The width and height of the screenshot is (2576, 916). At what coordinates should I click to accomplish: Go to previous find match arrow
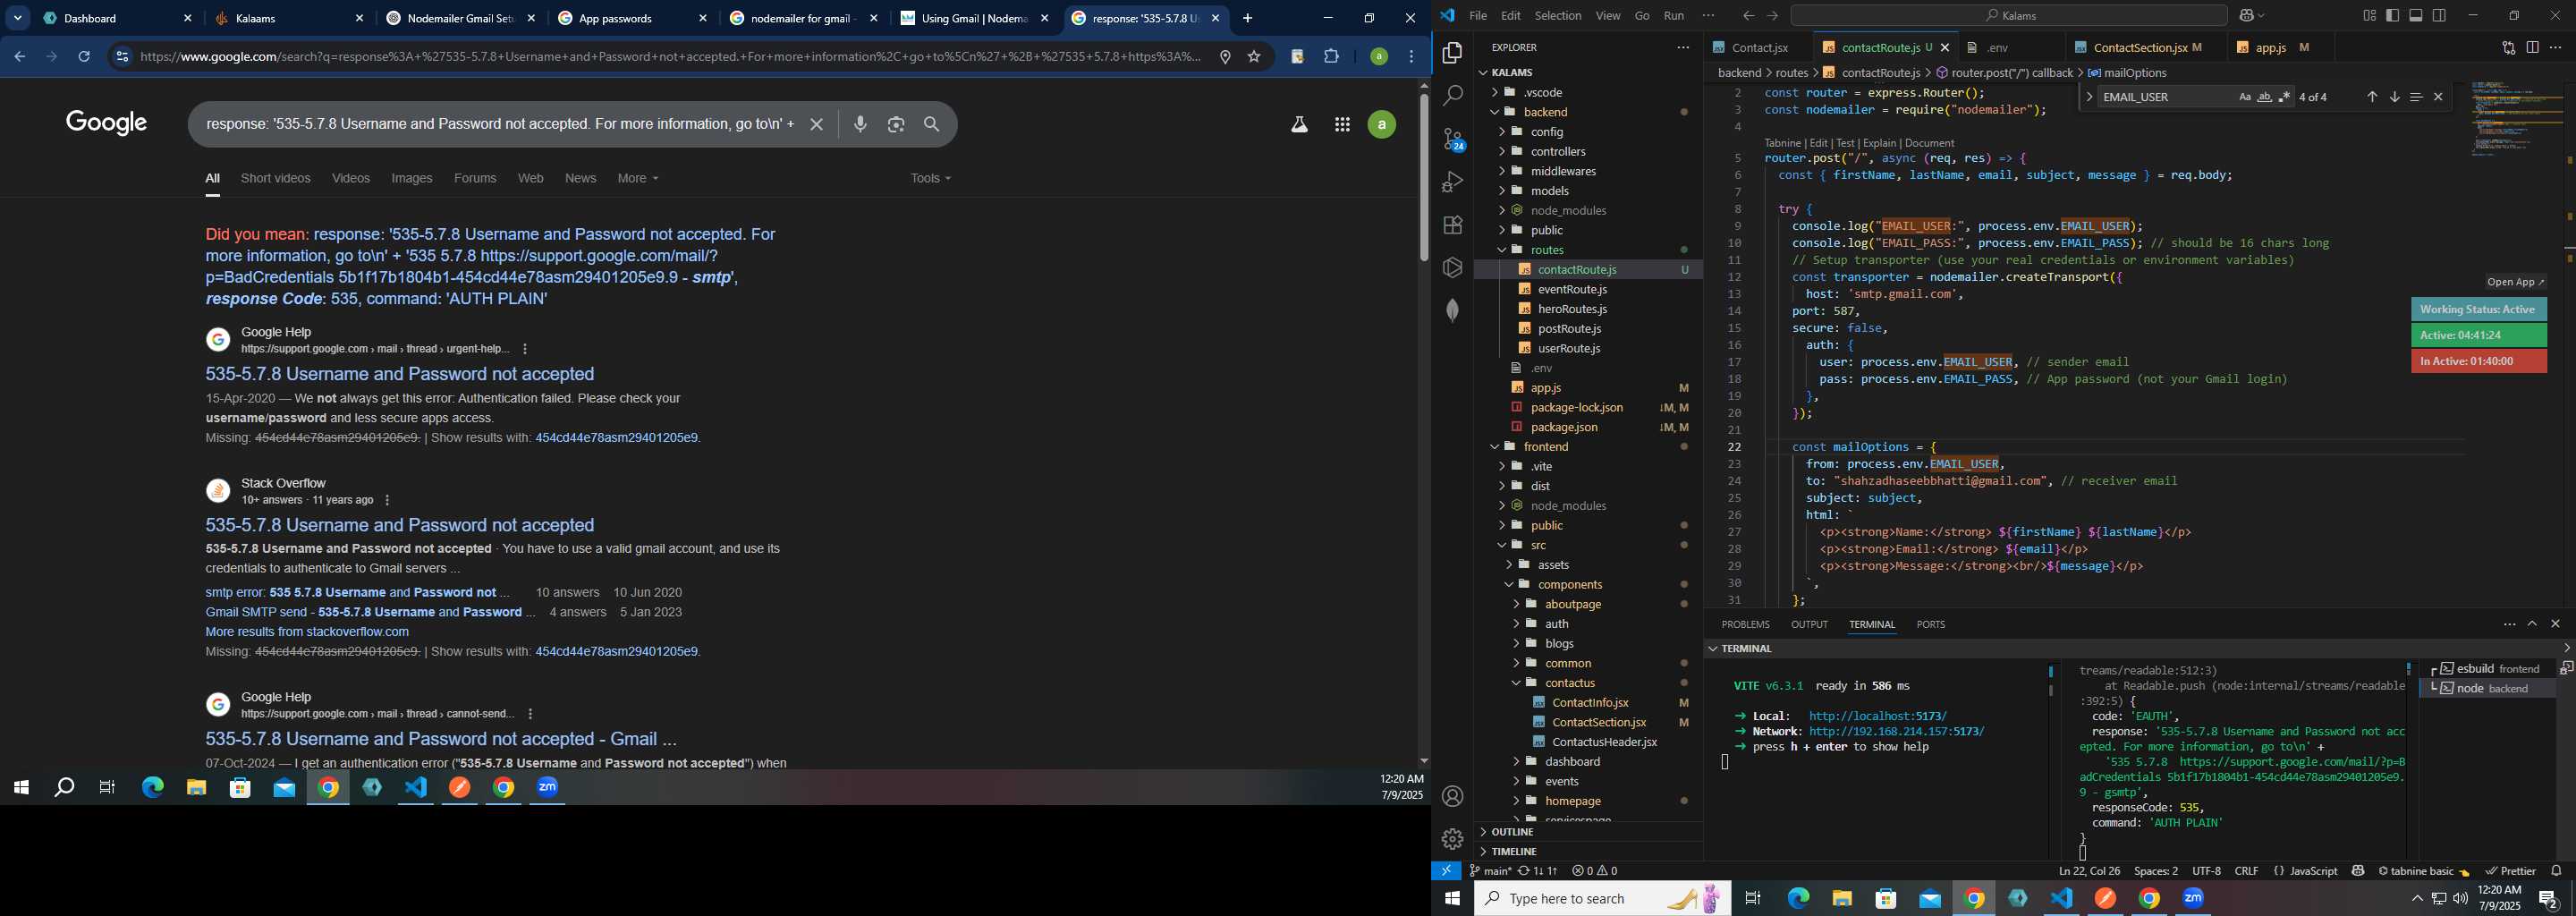coord(2371,97)
